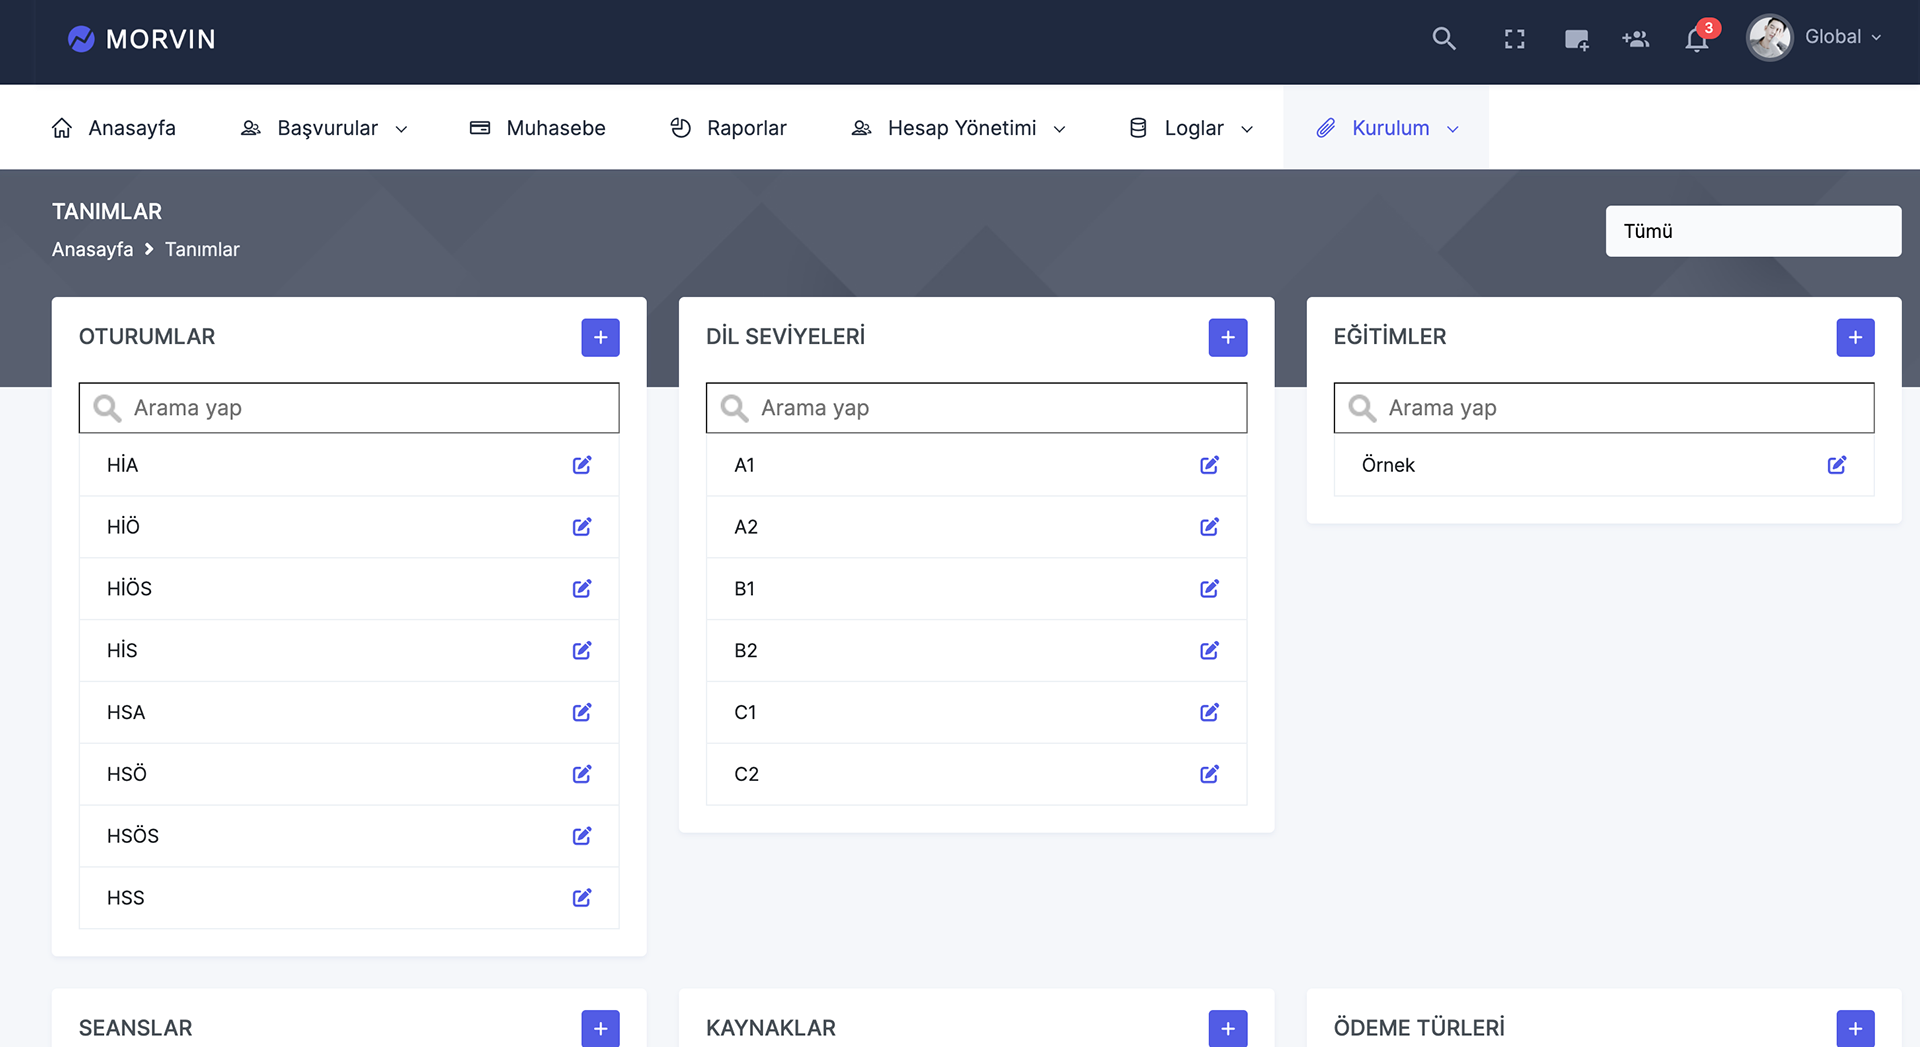Click the search icon in top header

1443,39
